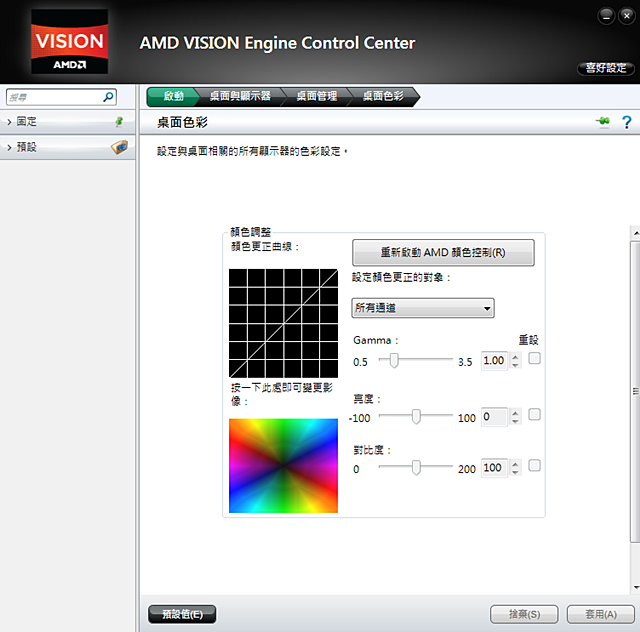Go to the 啟動 breadcrumb tab
Viewport: 640px width, 632px height.
(173, 96)
